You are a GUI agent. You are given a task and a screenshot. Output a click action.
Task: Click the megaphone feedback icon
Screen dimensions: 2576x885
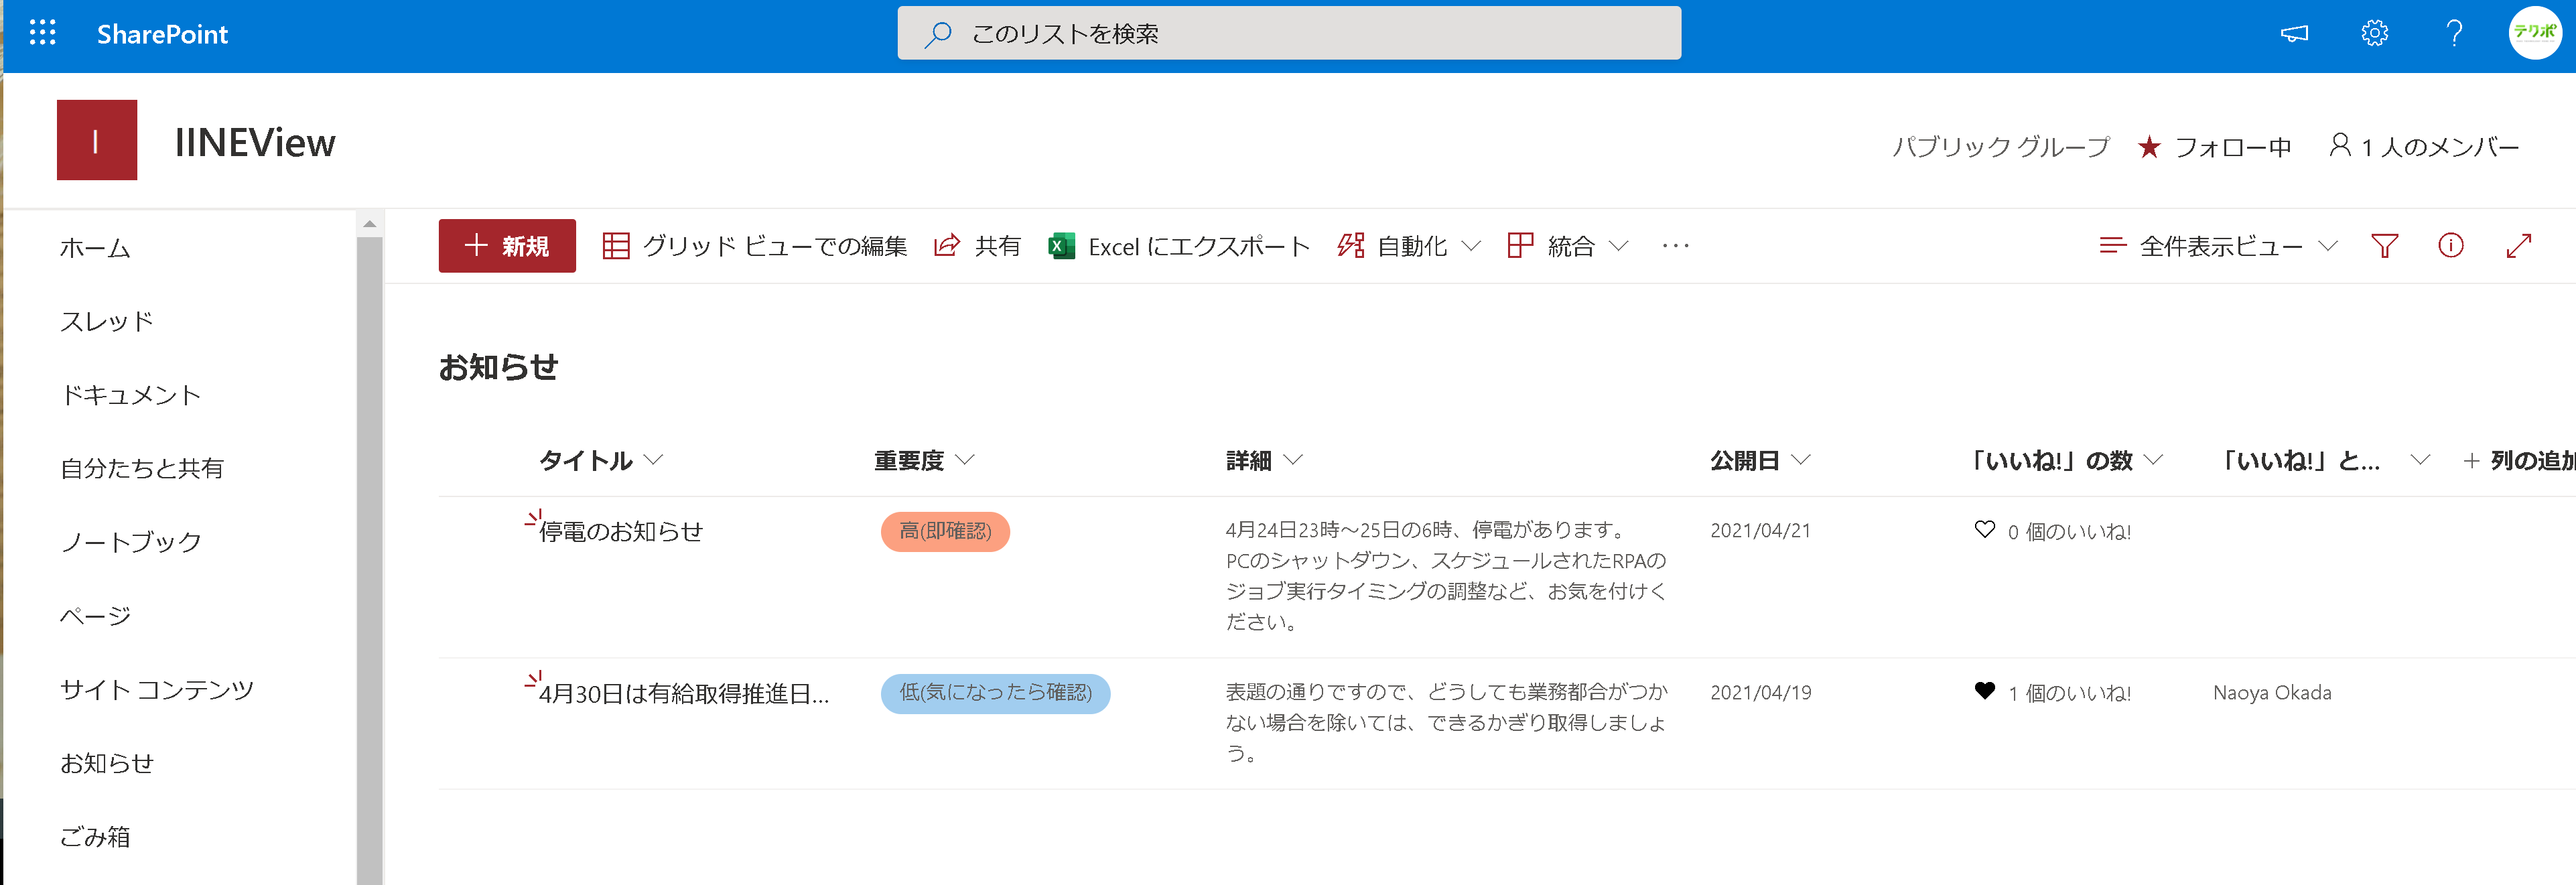tap(2294, 33)
